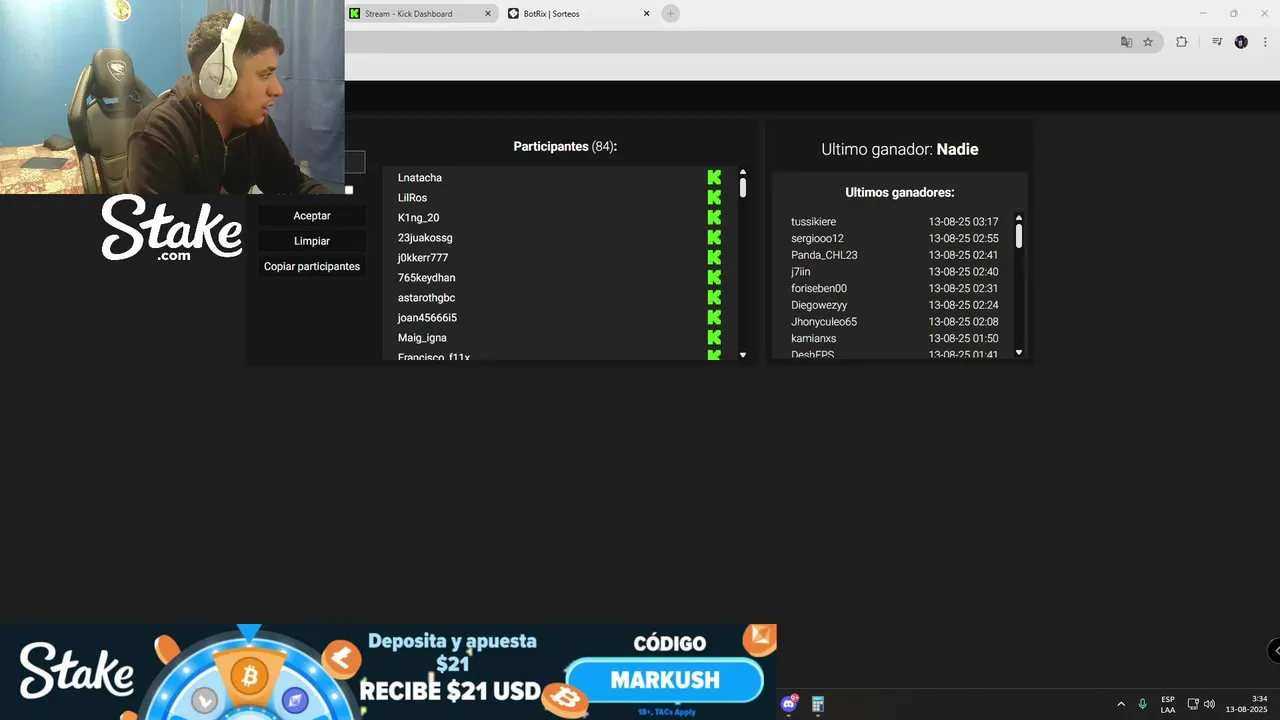Click past winner Panda_CHL23
This screenshot has height=720, width=1280.
[824, 255]
